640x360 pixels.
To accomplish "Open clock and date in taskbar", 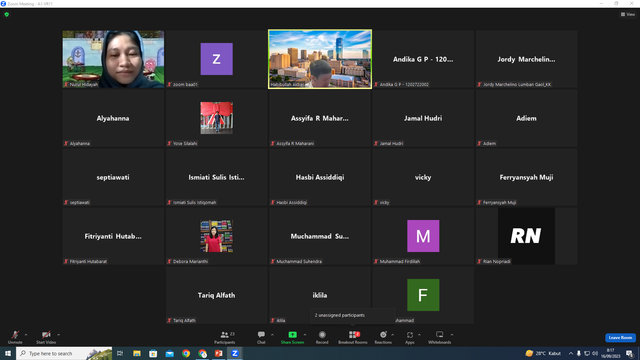I will (x=611, y=353).
